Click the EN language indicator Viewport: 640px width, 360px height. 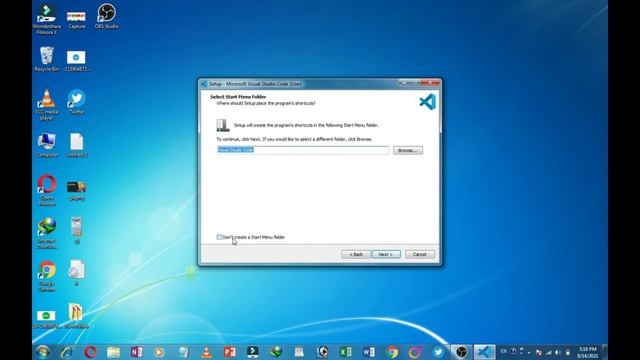pos(504,351)
